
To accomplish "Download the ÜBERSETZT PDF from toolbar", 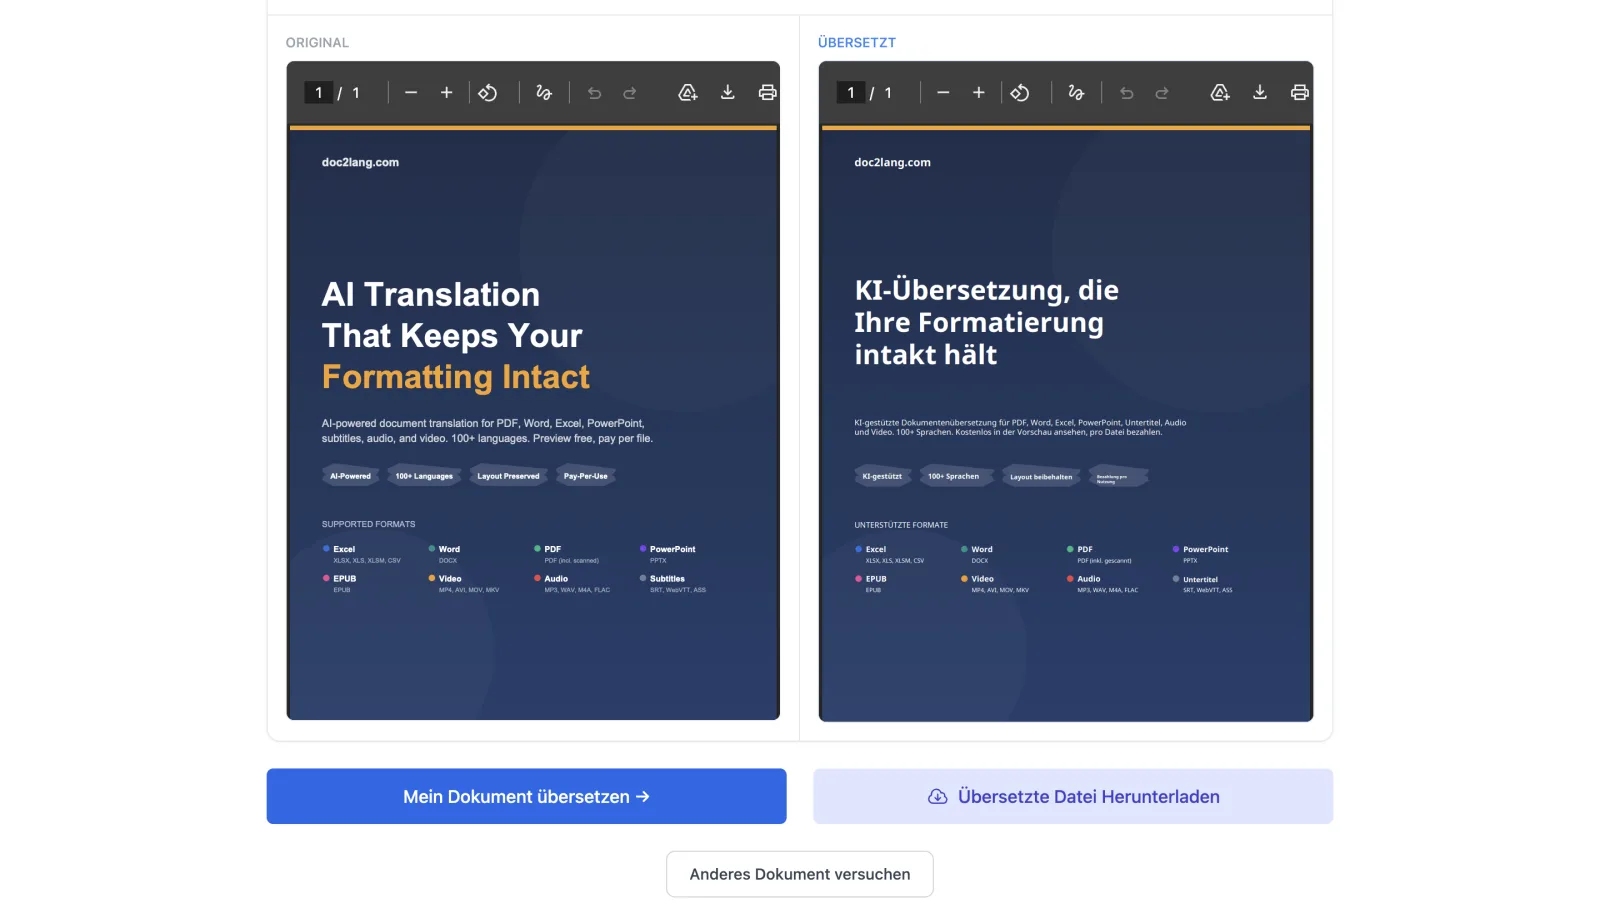I will (1260, 93).
